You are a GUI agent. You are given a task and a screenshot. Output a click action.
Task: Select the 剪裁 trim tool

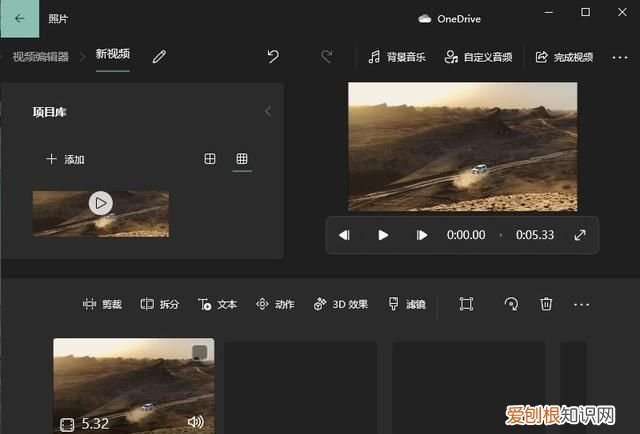point(102,304)
